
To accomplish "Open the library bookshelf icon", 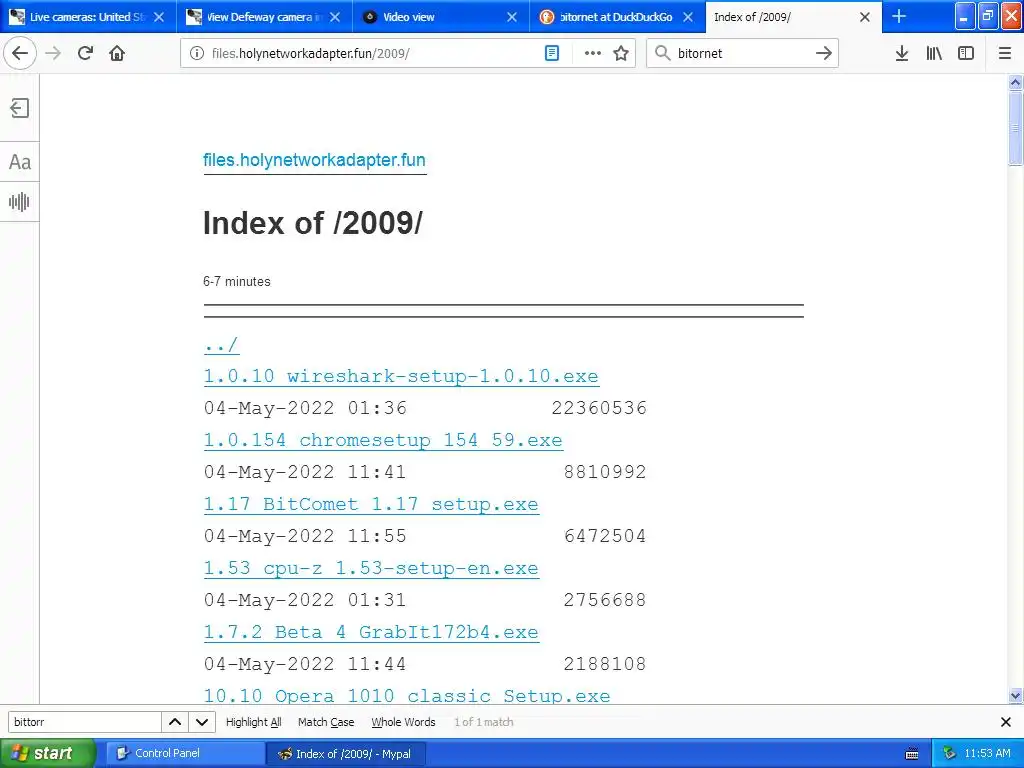I will tap(934, 54).
